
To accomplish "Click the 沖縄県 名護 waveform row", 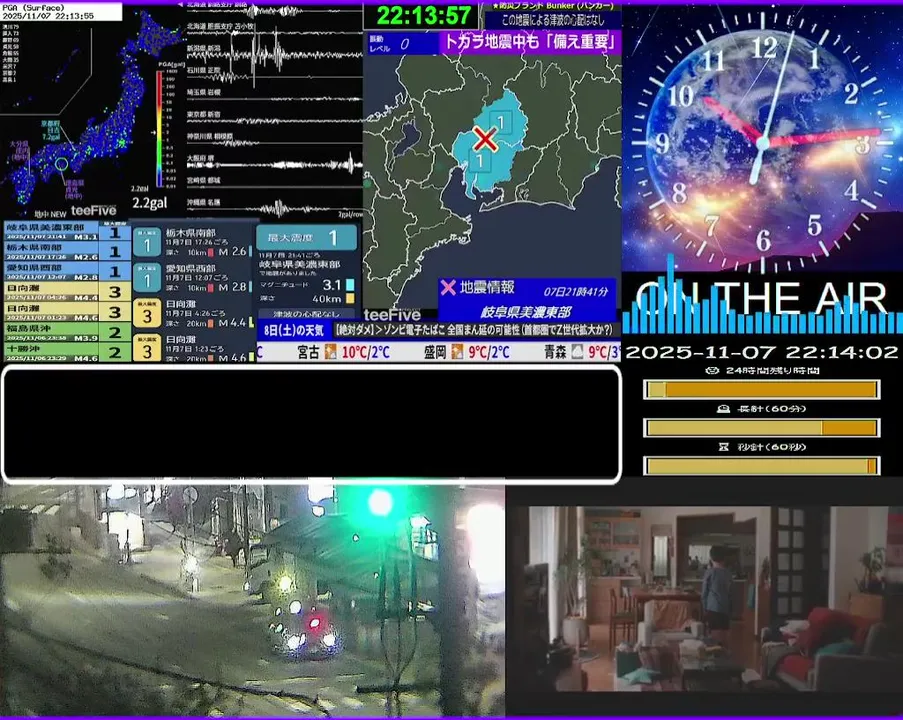I will tap(274, 206).
